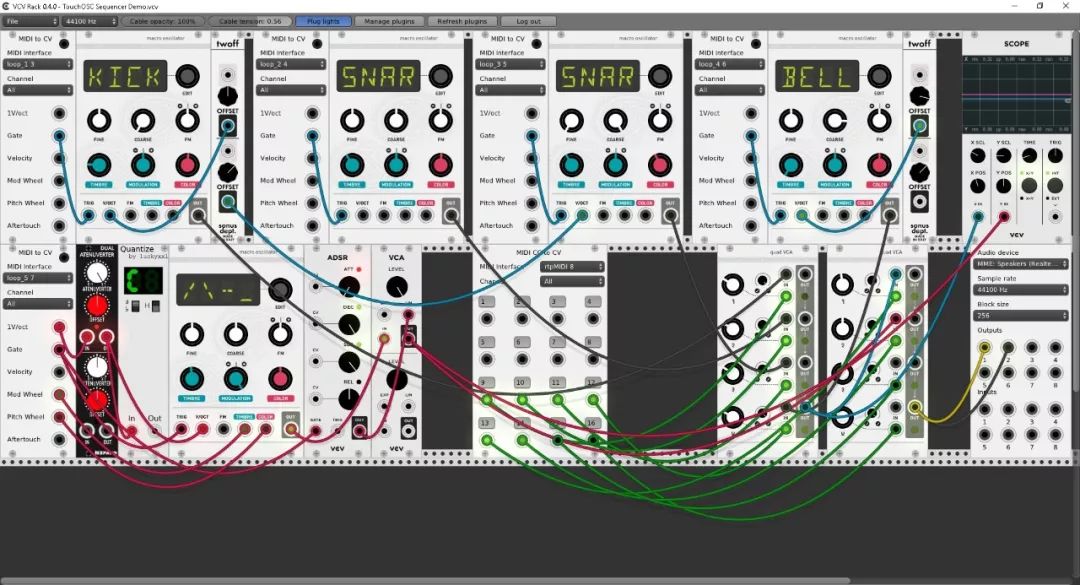Open the Block size 256 dropdown

[x=1021, y=316]
